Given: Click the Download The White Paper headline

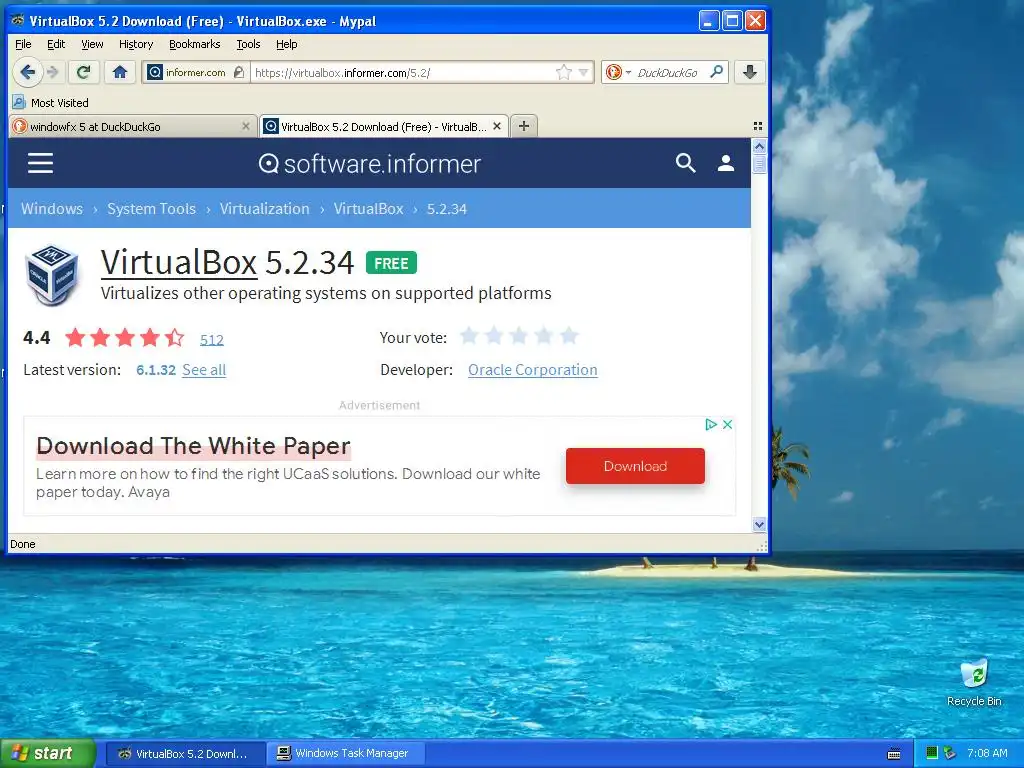Looking at the screenshot, I should pyautogui.click(x=194, y=446).
